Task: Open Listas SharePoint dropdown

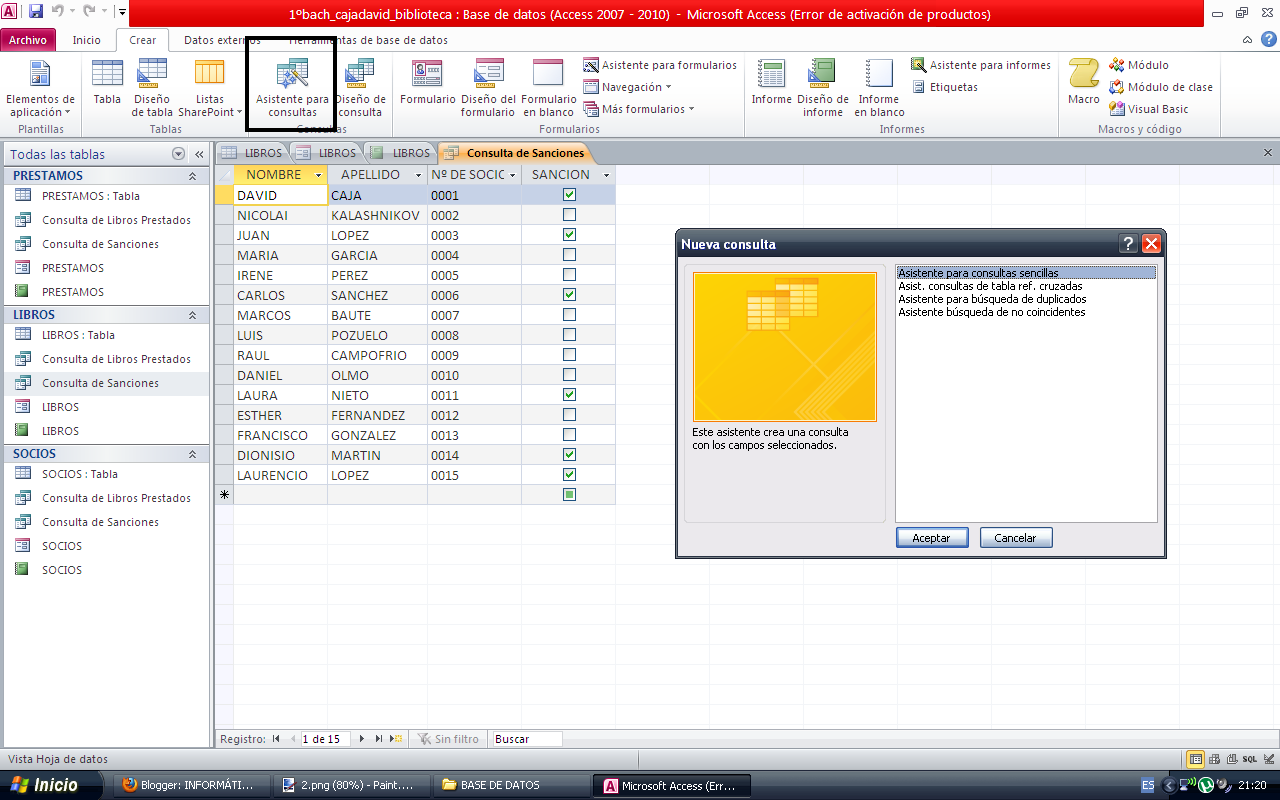Action: [210, 88]
